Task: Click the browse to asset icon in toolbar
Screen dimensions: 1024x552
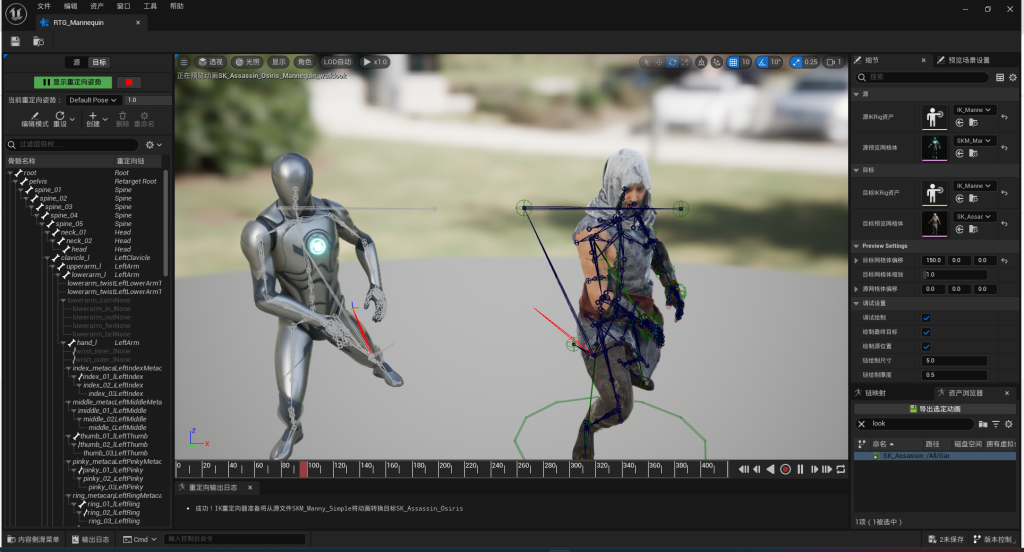Action: point(38,41)
